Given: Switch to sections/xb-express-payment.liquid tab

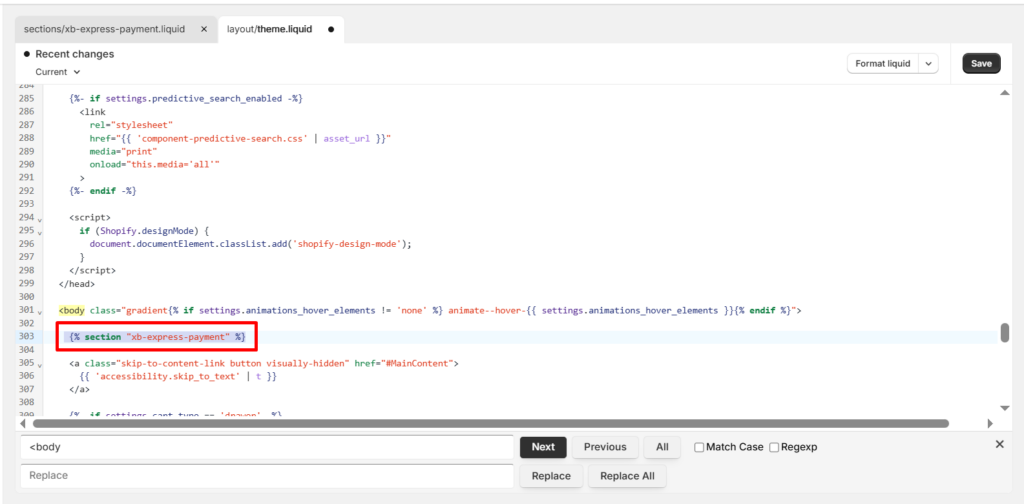Looking at the screenshot, I should [x=105, y=29].
